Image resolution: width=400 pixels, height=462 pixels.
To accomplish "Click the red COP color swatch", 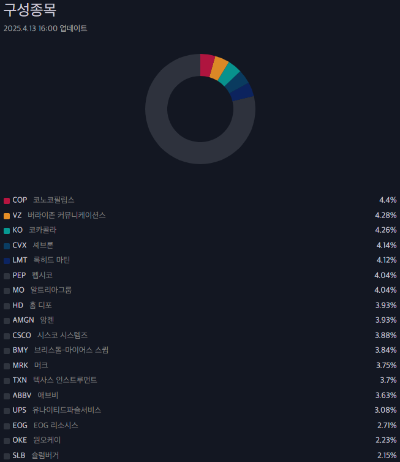I will pos(7,201).
